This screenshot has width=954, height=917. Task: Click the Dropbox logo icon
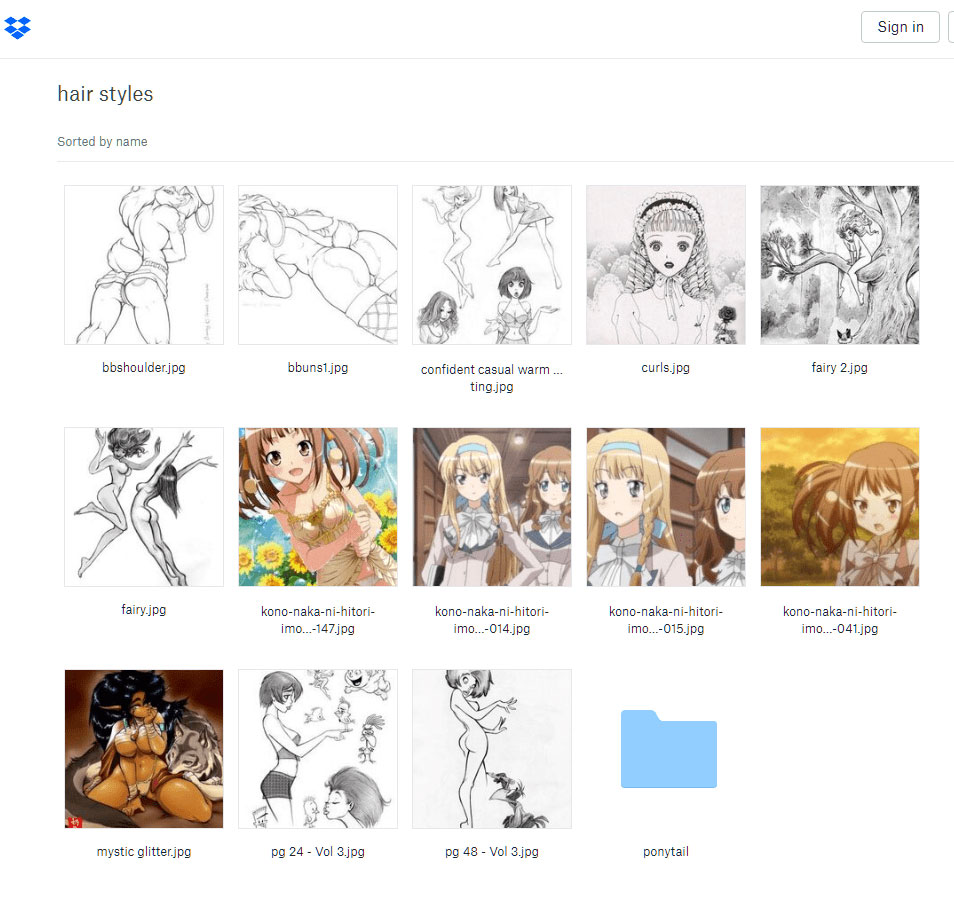coord(18,27)
